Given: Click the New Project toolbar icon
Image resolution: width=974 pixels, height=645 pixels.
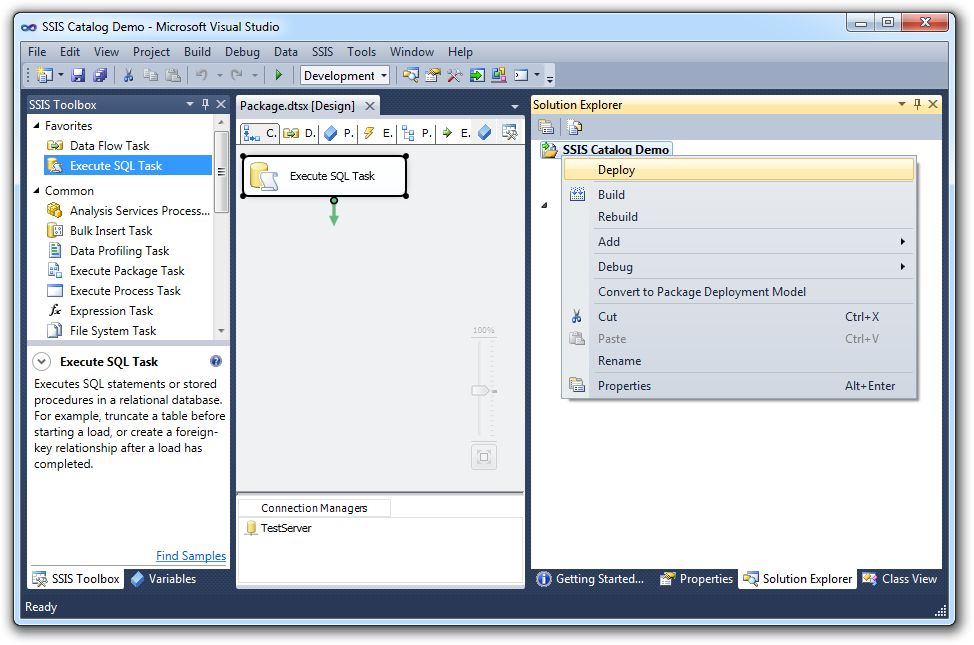Looking at the screenshot, I should coord(45,75).
